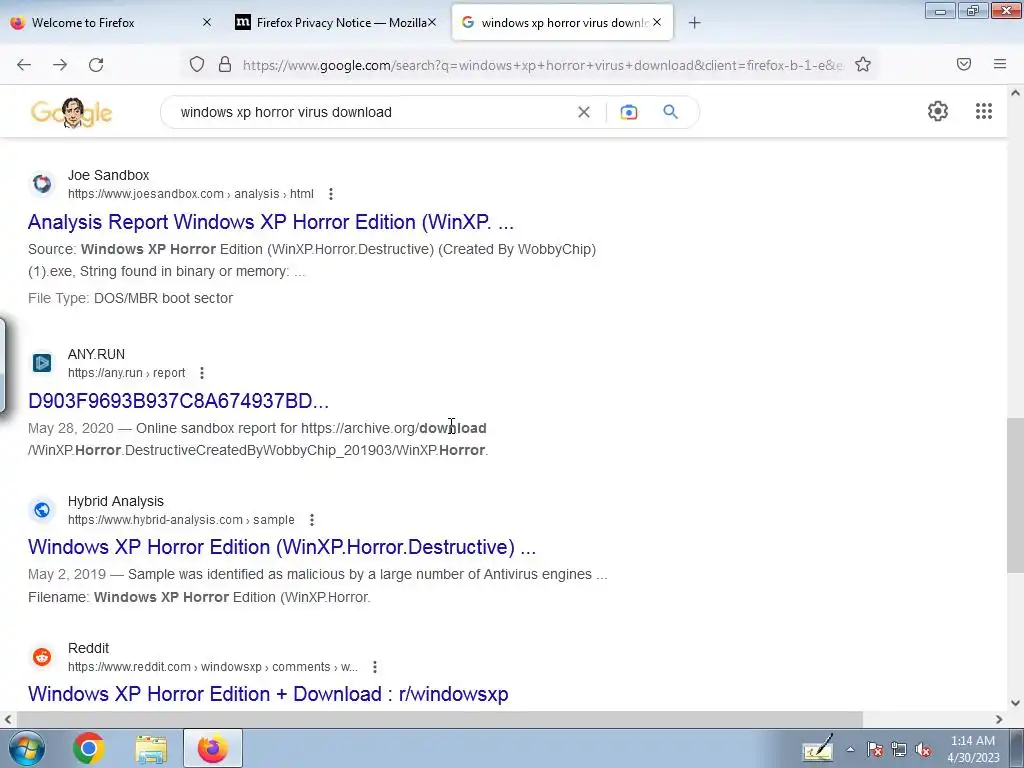
Task: Open the Google apps grid
Action: [984, 111]
